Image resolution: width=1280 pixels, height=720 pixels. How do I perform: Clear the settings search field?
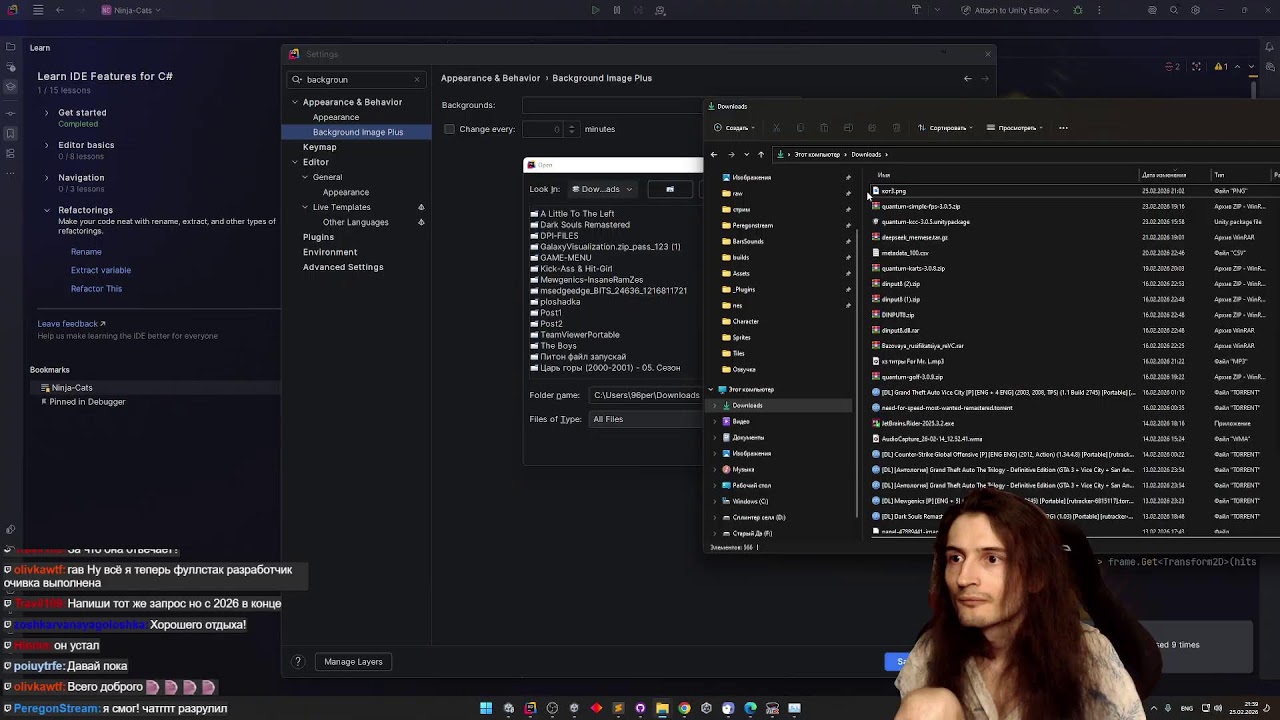tap(417, 79)
